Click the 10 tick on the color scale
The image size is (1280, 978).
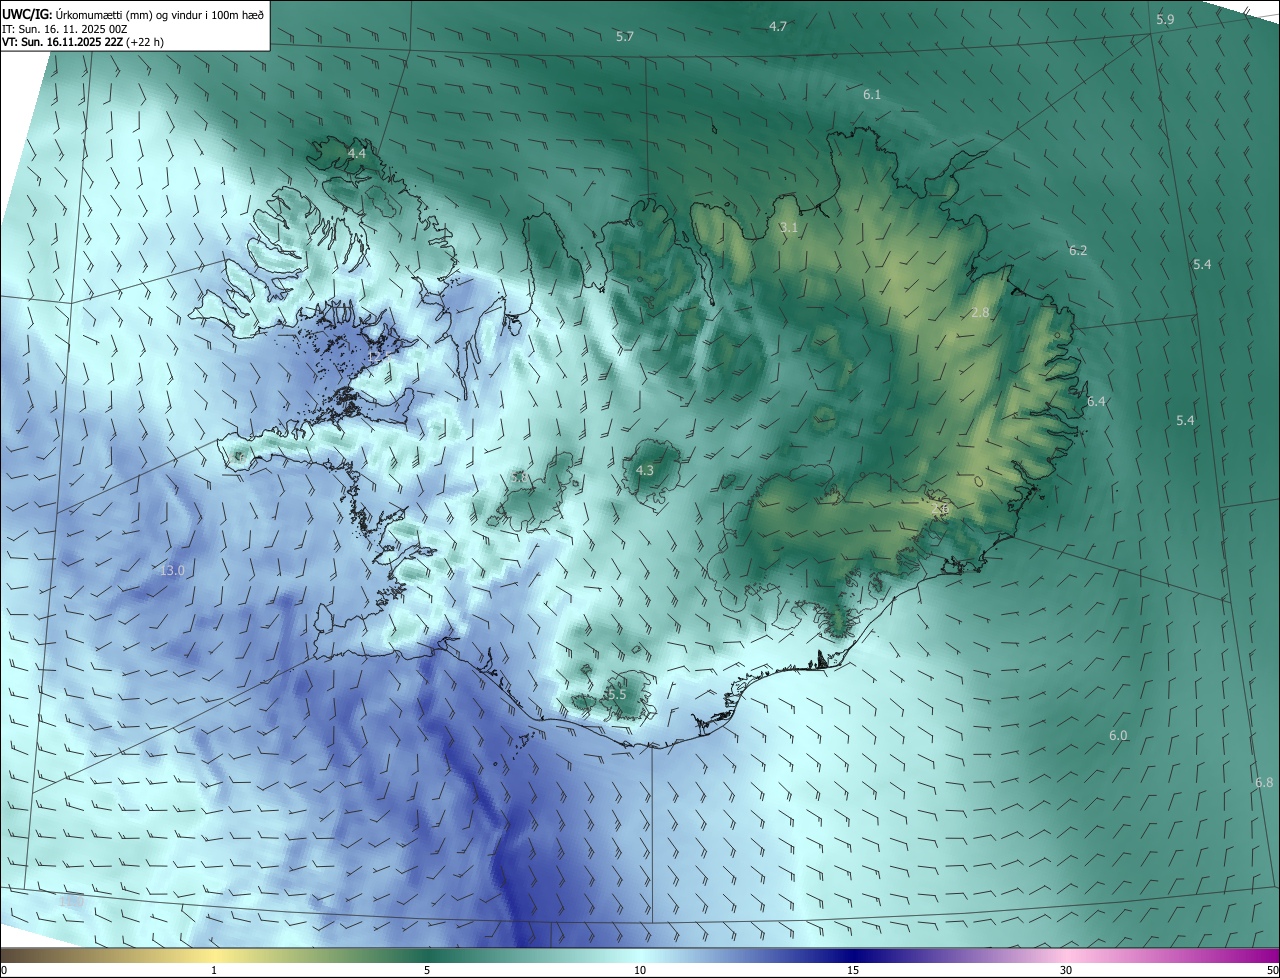(640, 970)
